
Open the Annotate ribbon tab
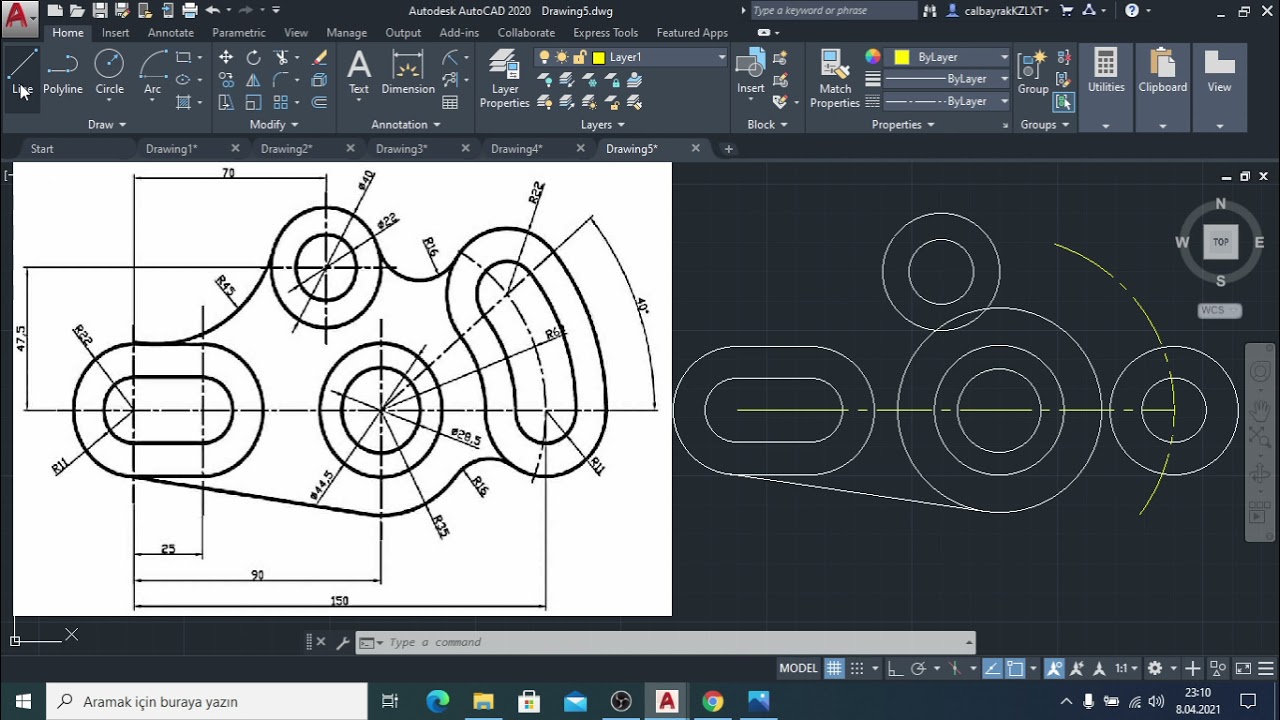pos(171,33)
